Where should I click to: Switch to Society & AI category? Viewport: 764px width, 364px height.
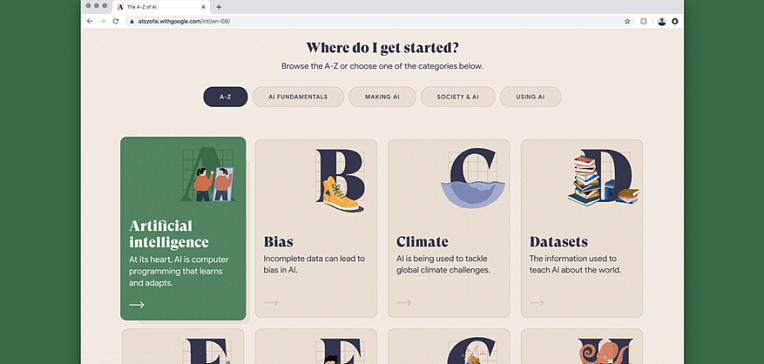click(458, 96)
